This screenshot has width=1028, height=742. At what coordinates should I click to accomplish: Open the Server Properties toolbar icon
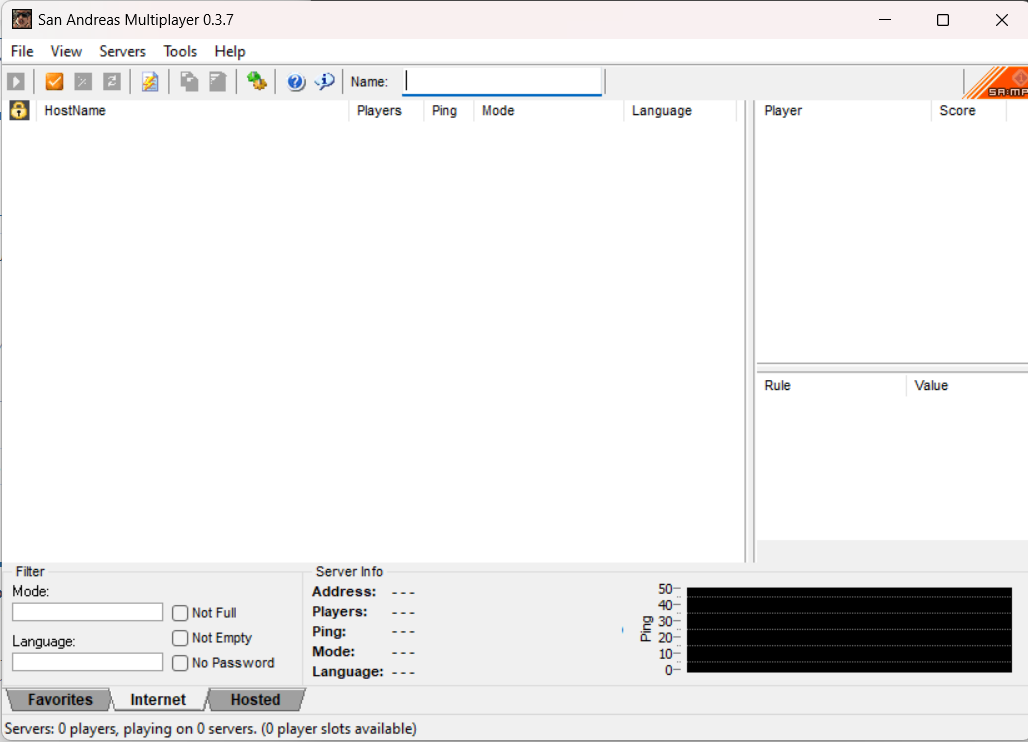(x=218, y=82)
